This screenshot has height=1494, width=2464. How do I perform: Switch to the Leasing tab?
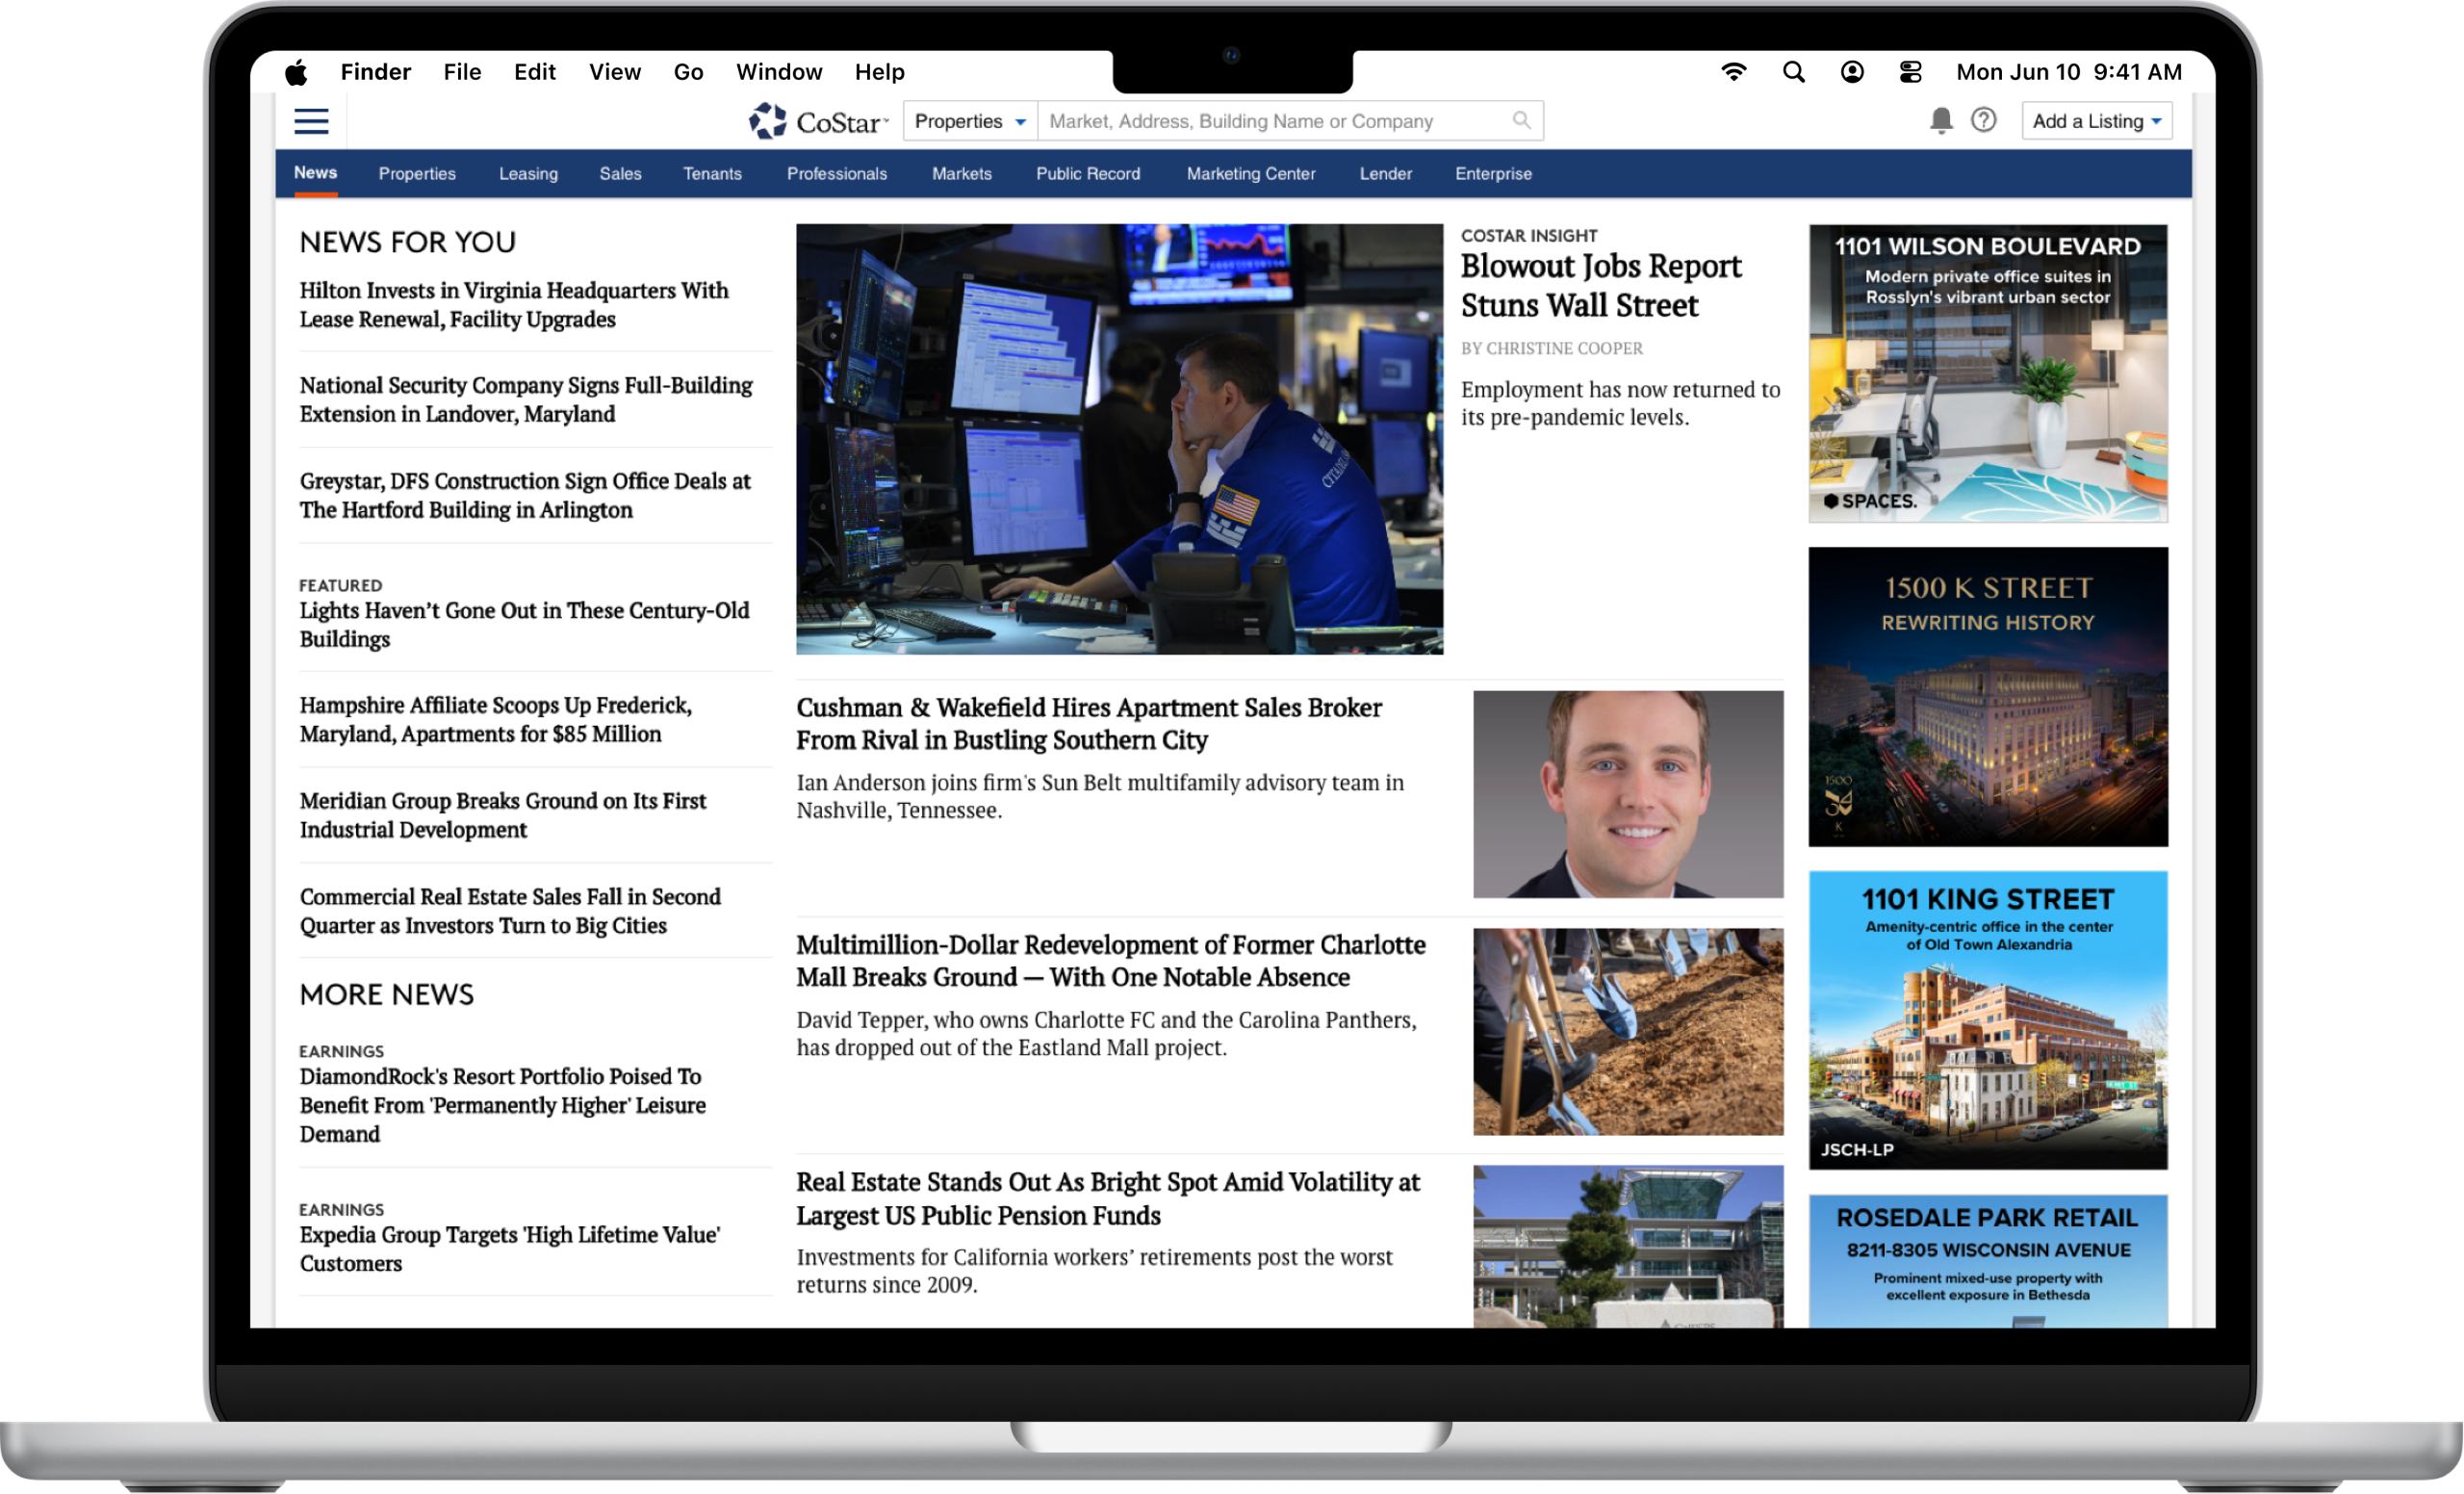point(528,174)
